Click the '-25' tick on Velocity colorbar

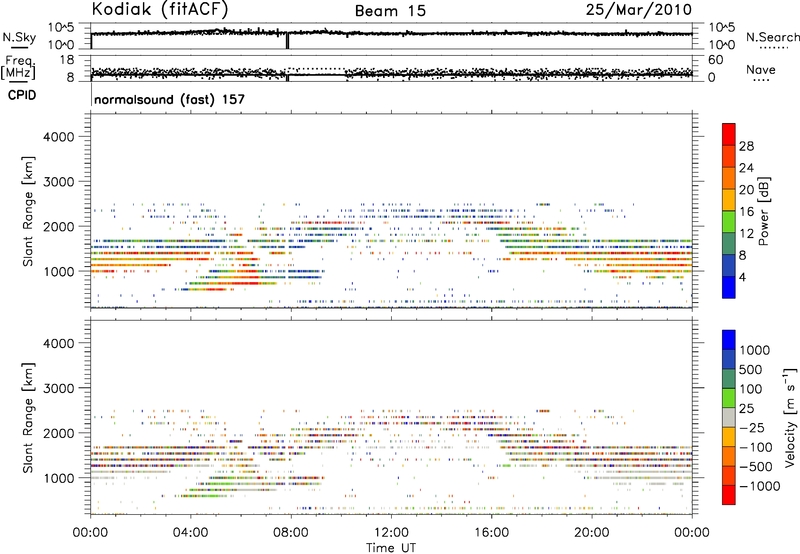tap(752, 427)
